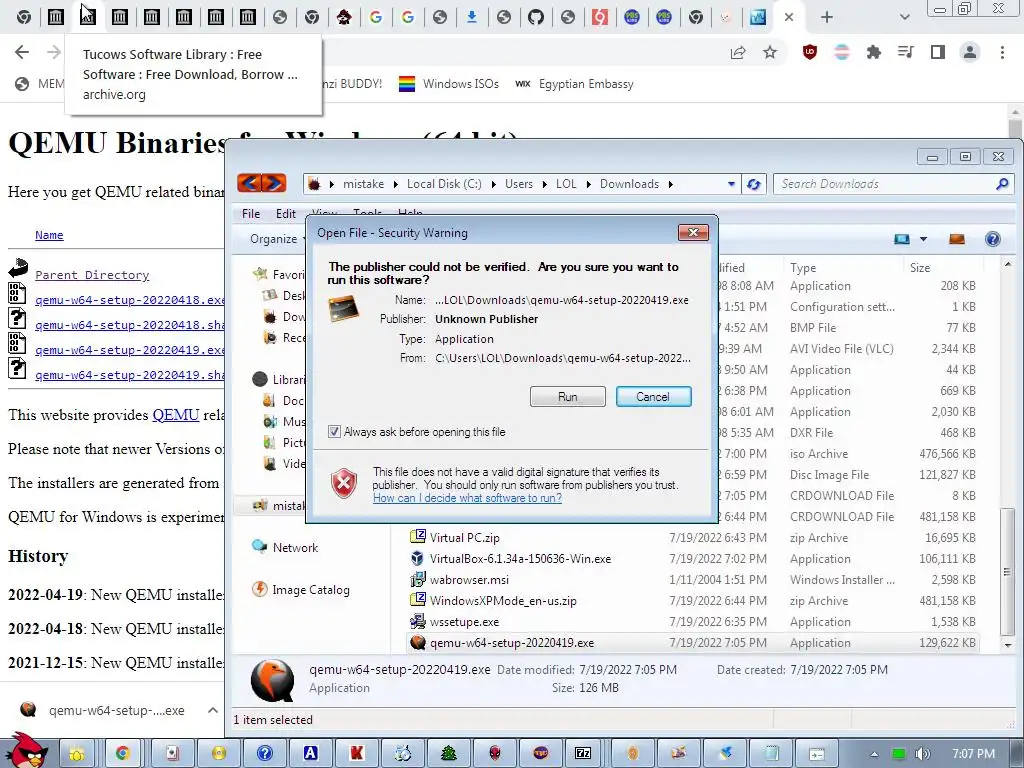Open Parent Directory link
1024x768 pixels.
92,275
